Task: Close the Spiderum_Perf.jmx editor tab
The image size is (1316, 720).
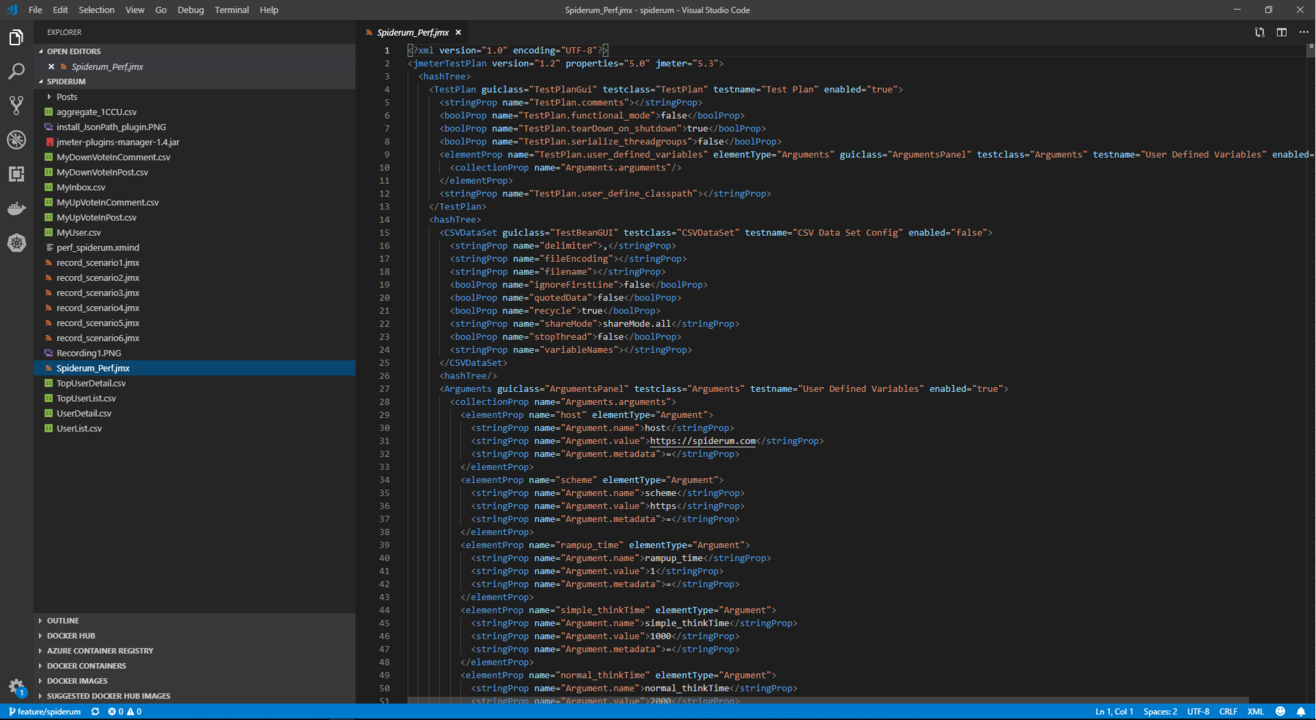Action: tap(458, 32)
